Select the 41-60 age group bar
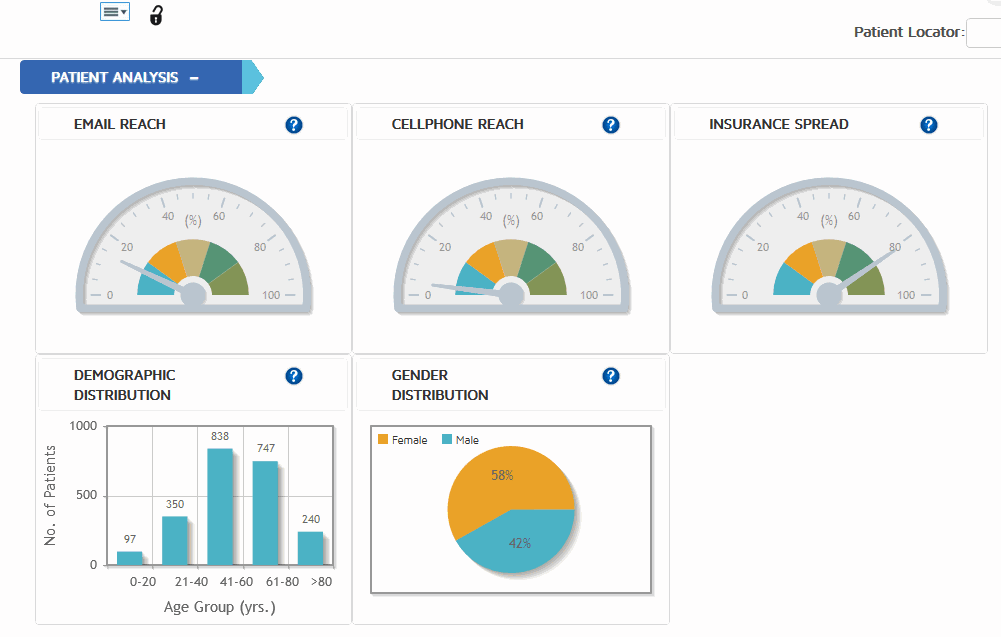Screen dimensions: 1001x637 click(220, 507)
